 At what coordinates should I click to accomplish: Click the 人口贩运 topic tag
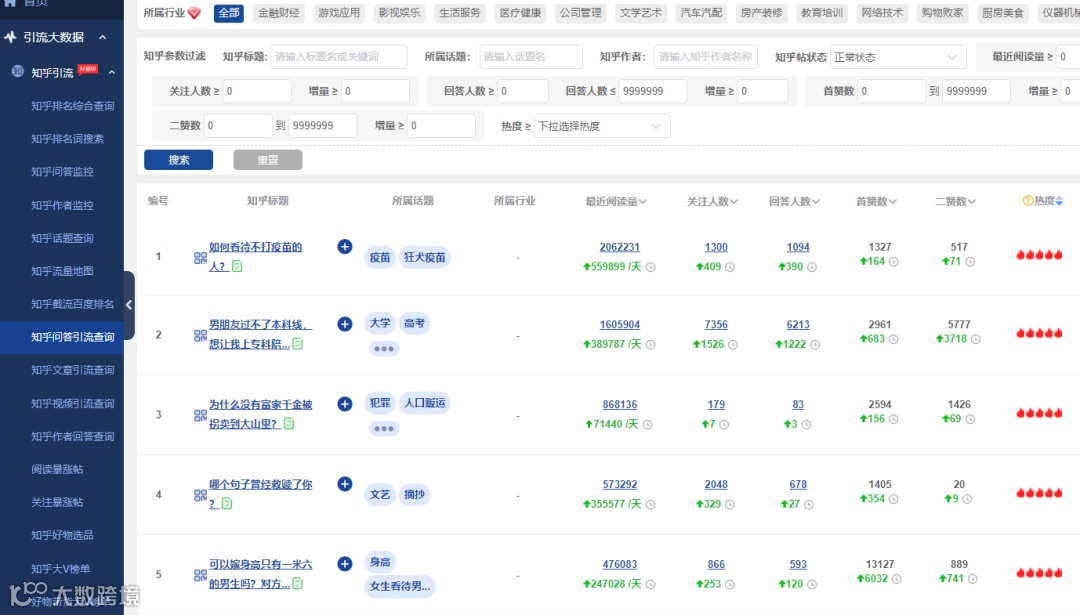(424, 403)
